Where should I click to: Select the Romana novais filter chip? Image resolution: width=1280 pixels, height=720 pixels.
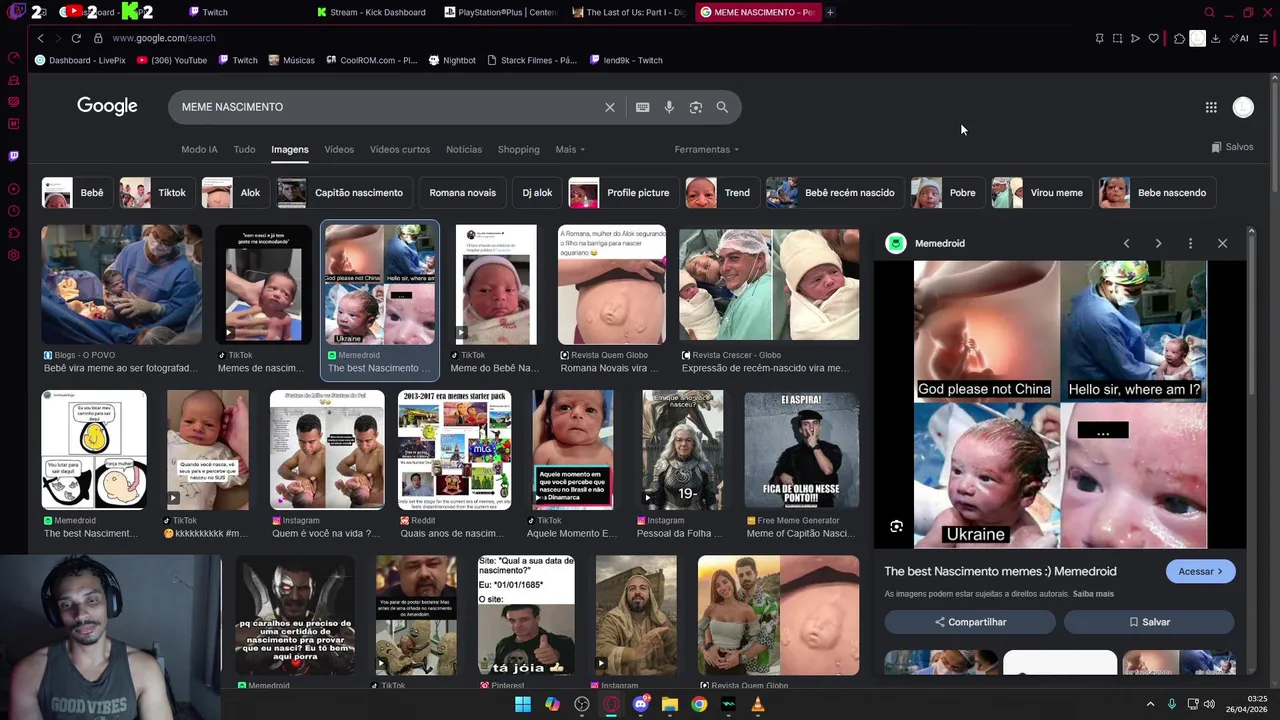click(x=462, y=193)
